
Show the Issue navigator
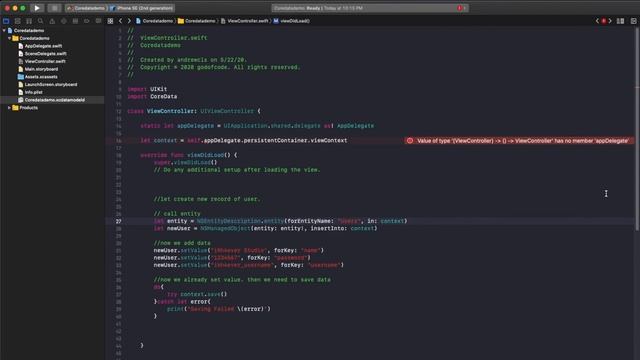coord(52,21)
